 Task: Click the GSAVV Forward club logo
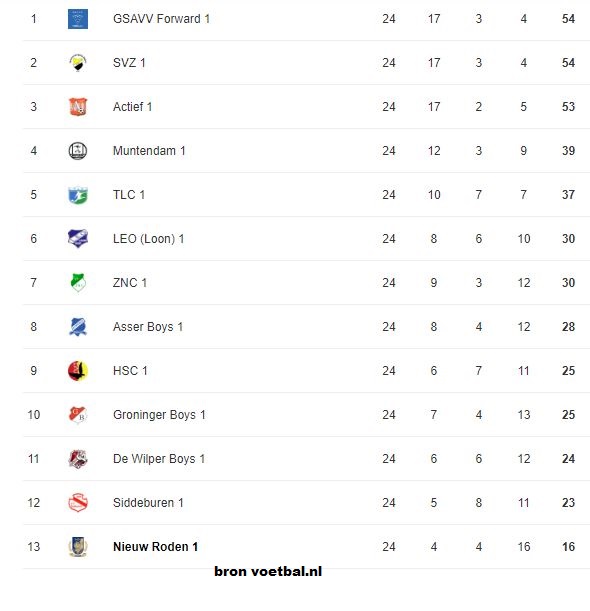point(78,19)
